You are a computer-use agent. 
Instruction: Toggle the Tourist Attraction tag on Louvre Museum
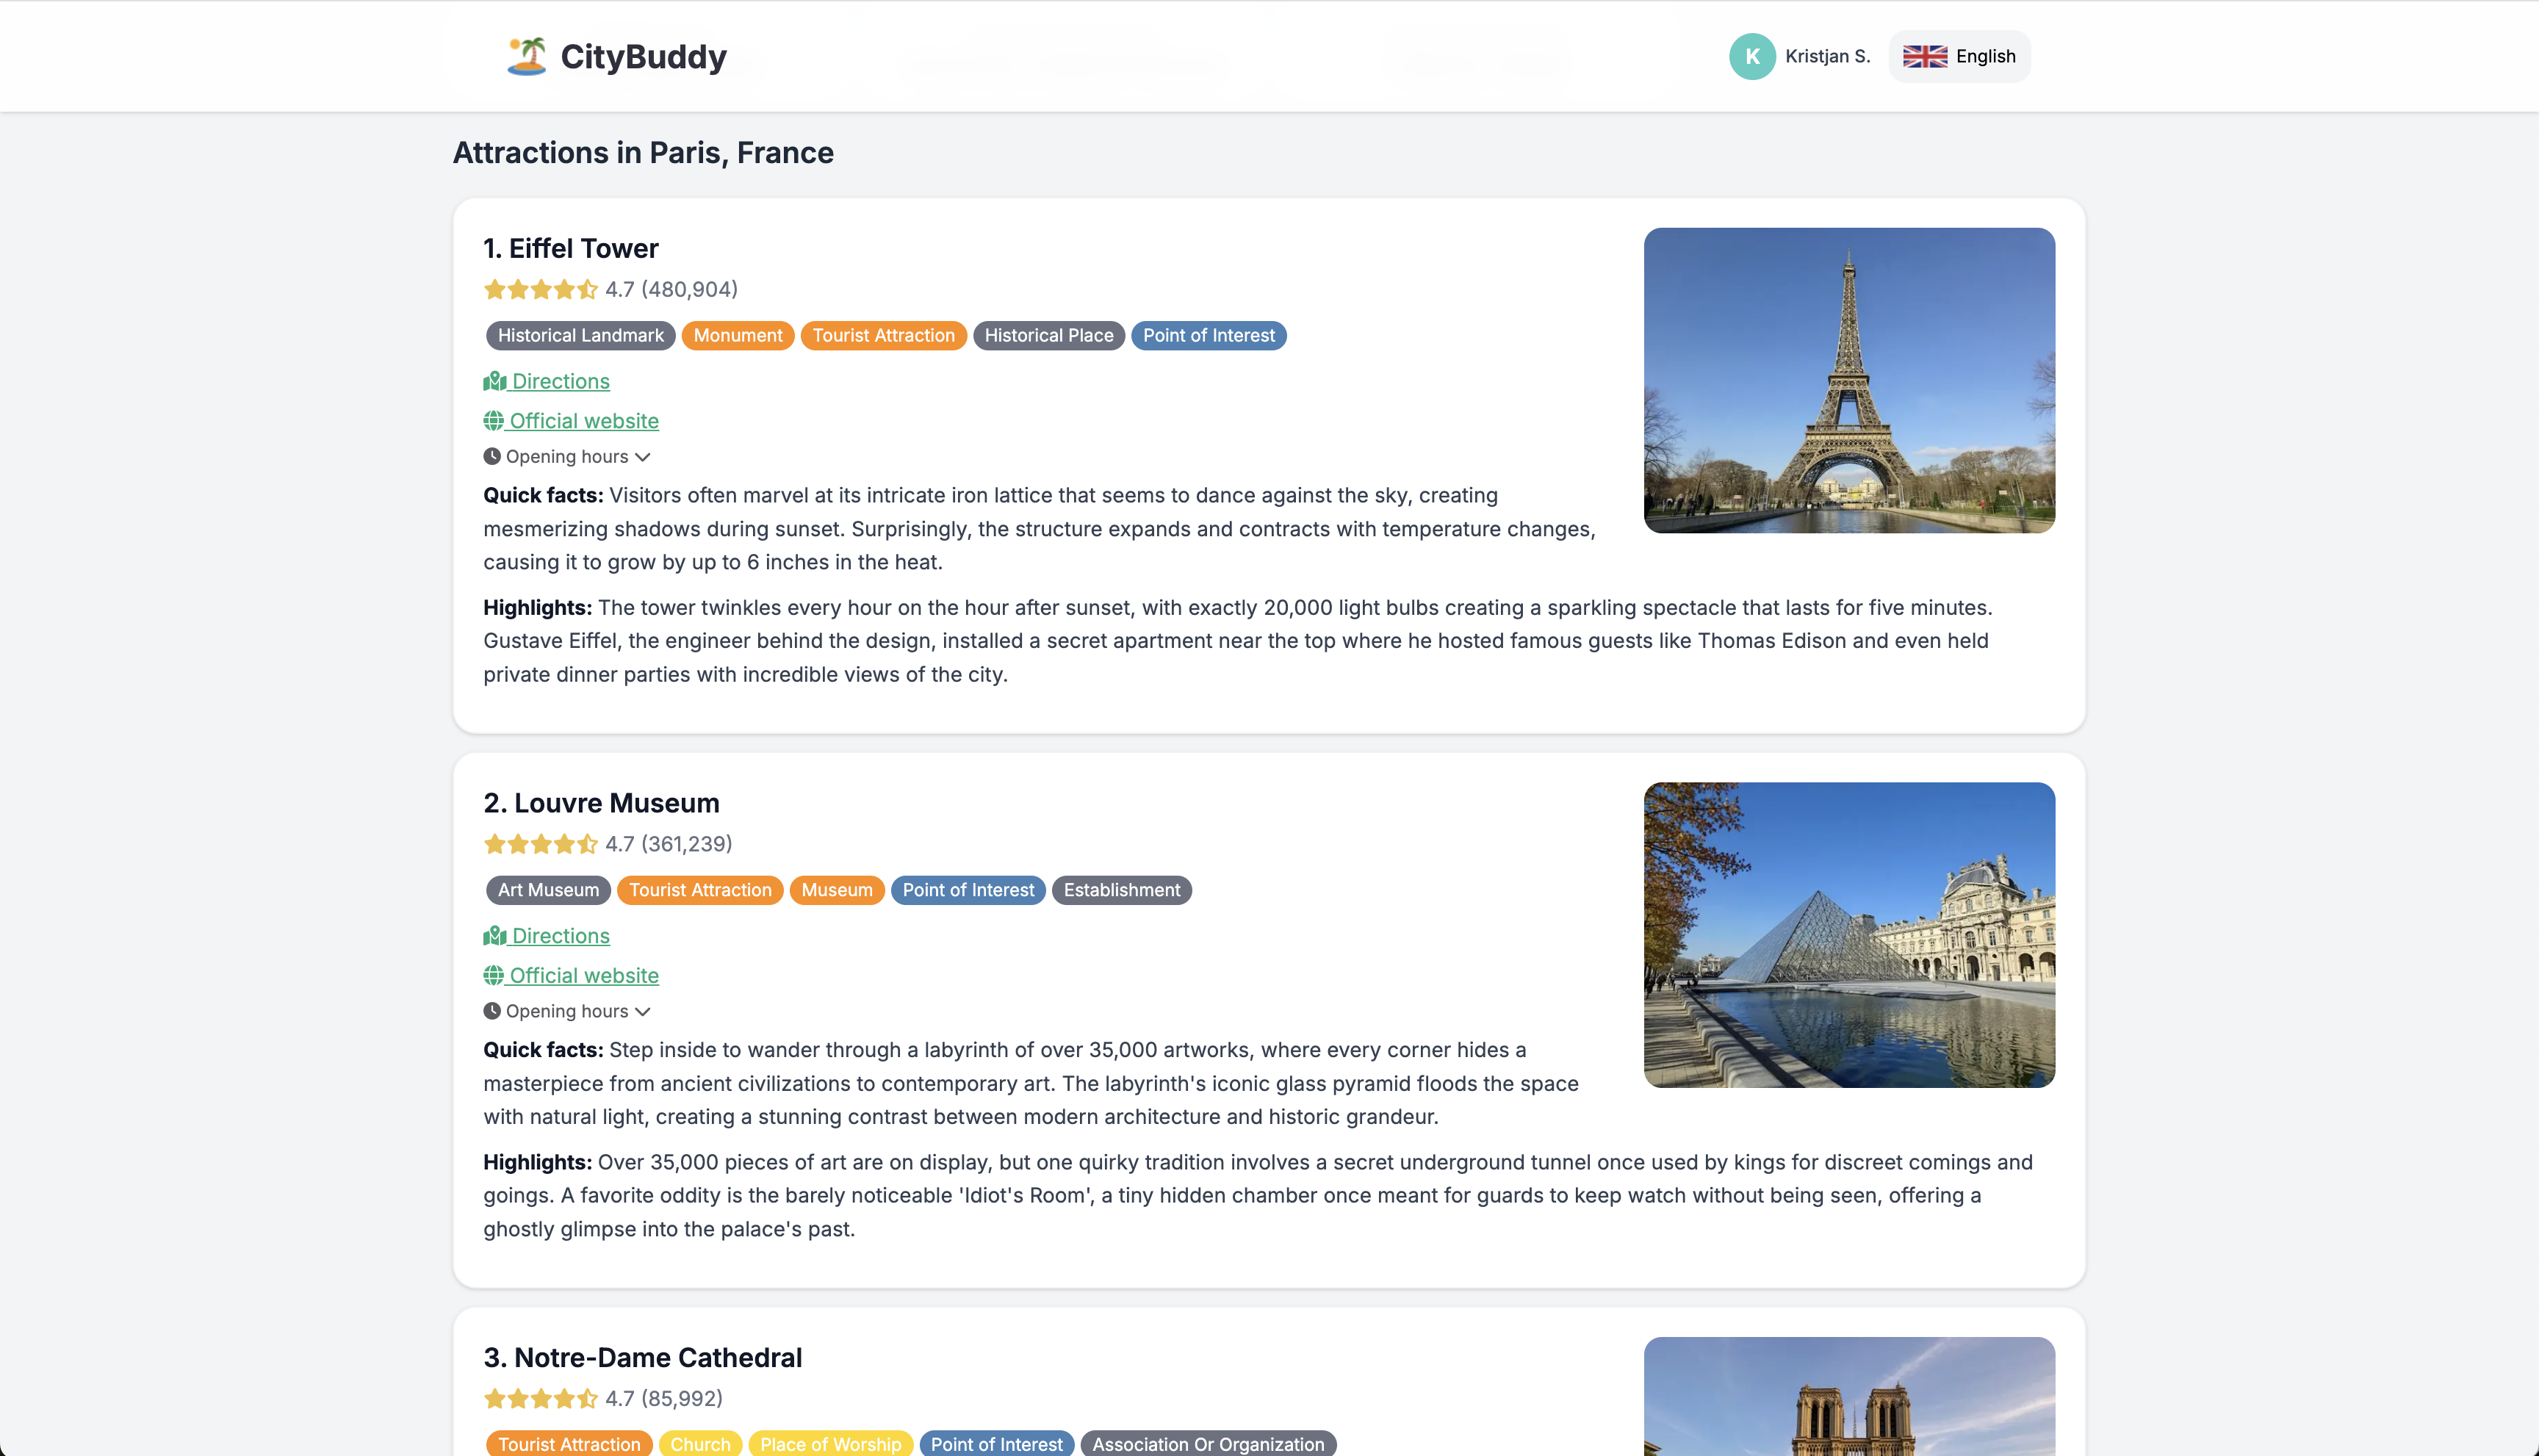700,890
